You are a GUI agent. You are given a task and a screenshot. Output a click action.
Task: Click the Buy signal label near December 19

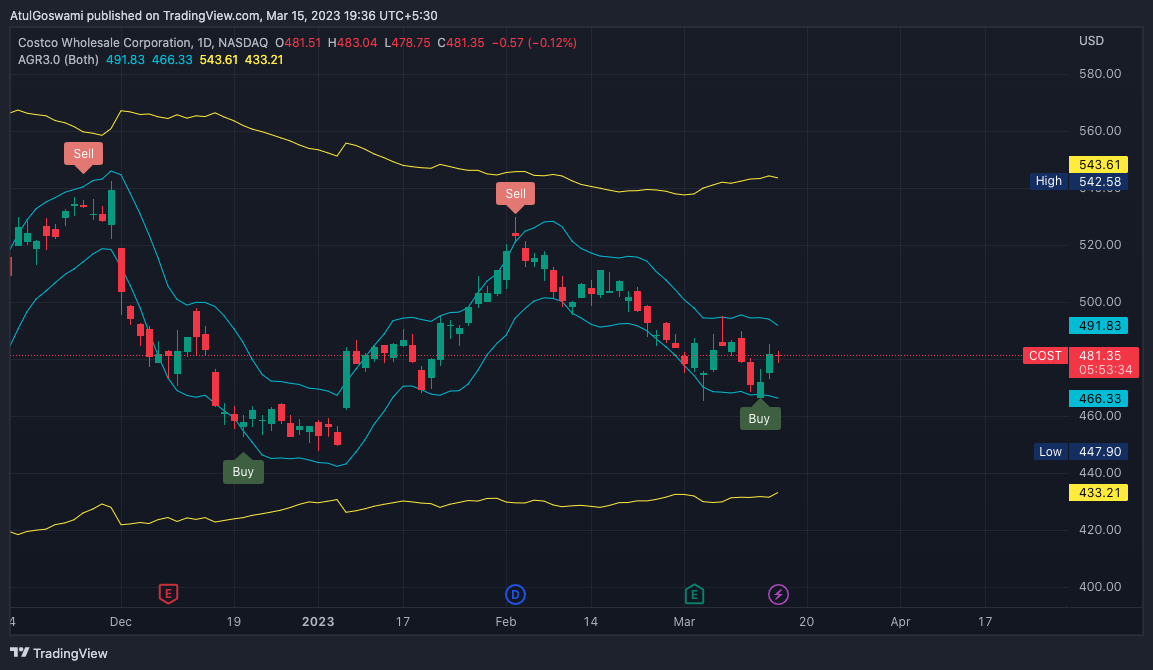[243, 471]
